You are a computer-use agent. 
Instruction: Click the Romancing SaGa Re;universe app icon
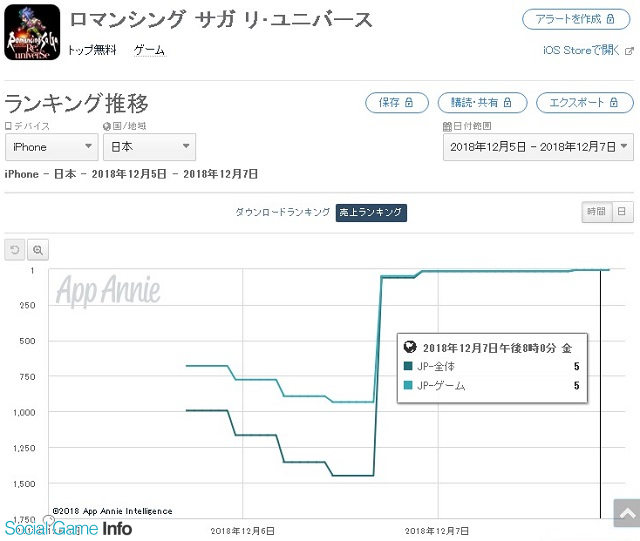coord(32,32)
